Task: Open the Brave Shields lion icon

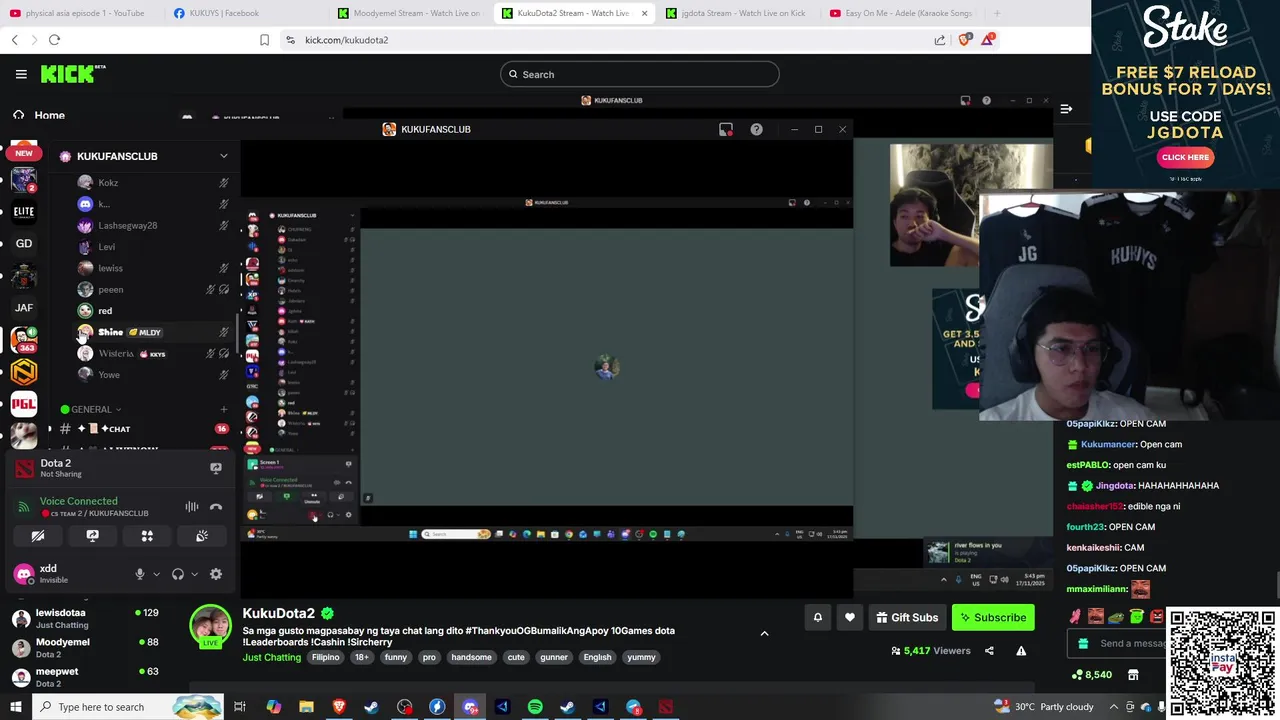Action: point(964,40)
